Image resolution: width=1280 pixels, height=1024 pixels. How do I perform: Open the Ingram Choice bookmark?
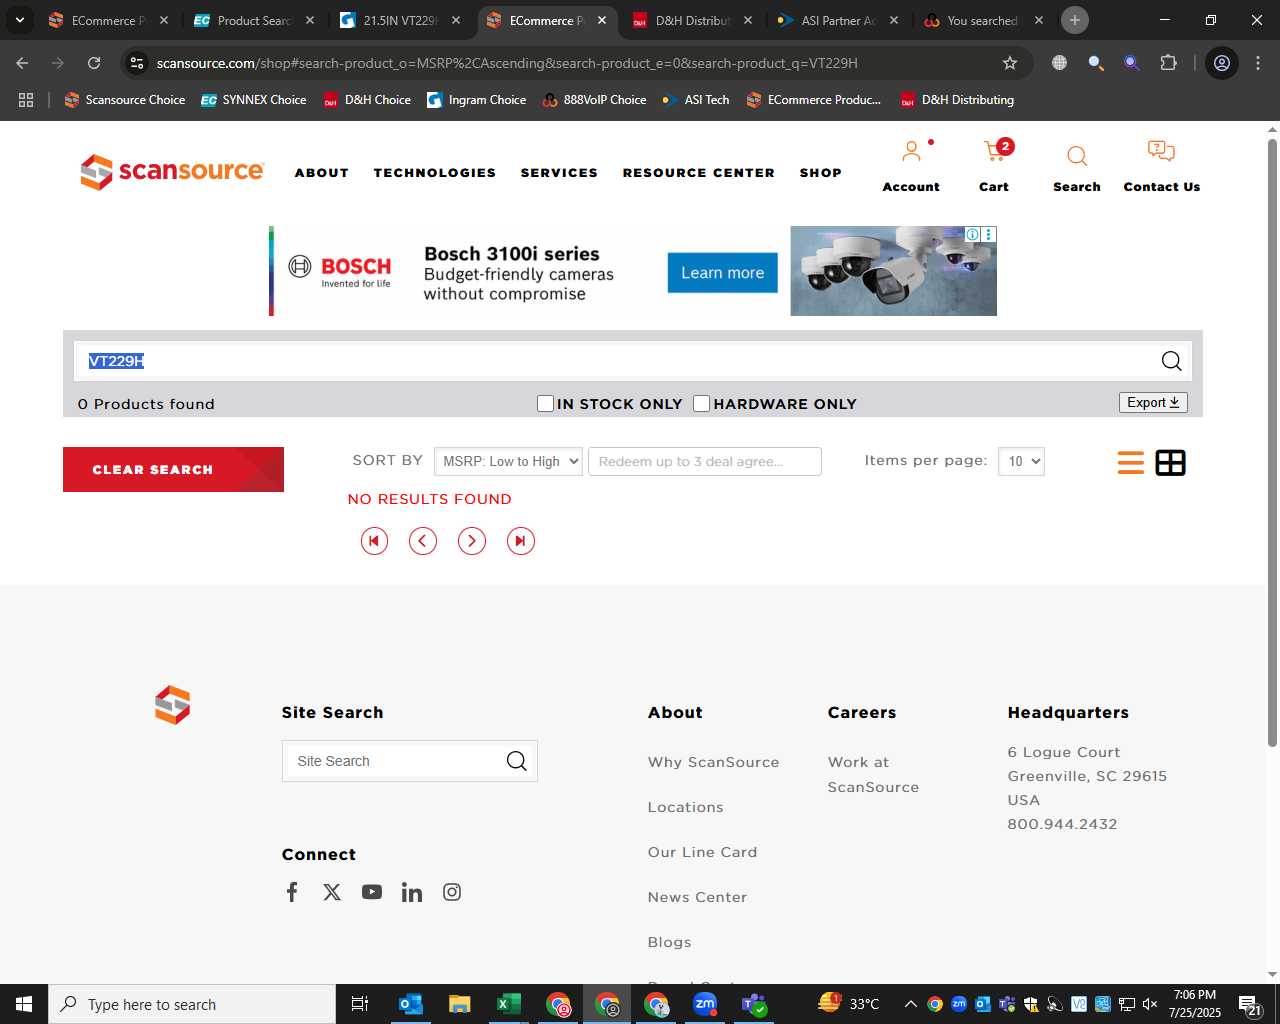coord(477,100)
